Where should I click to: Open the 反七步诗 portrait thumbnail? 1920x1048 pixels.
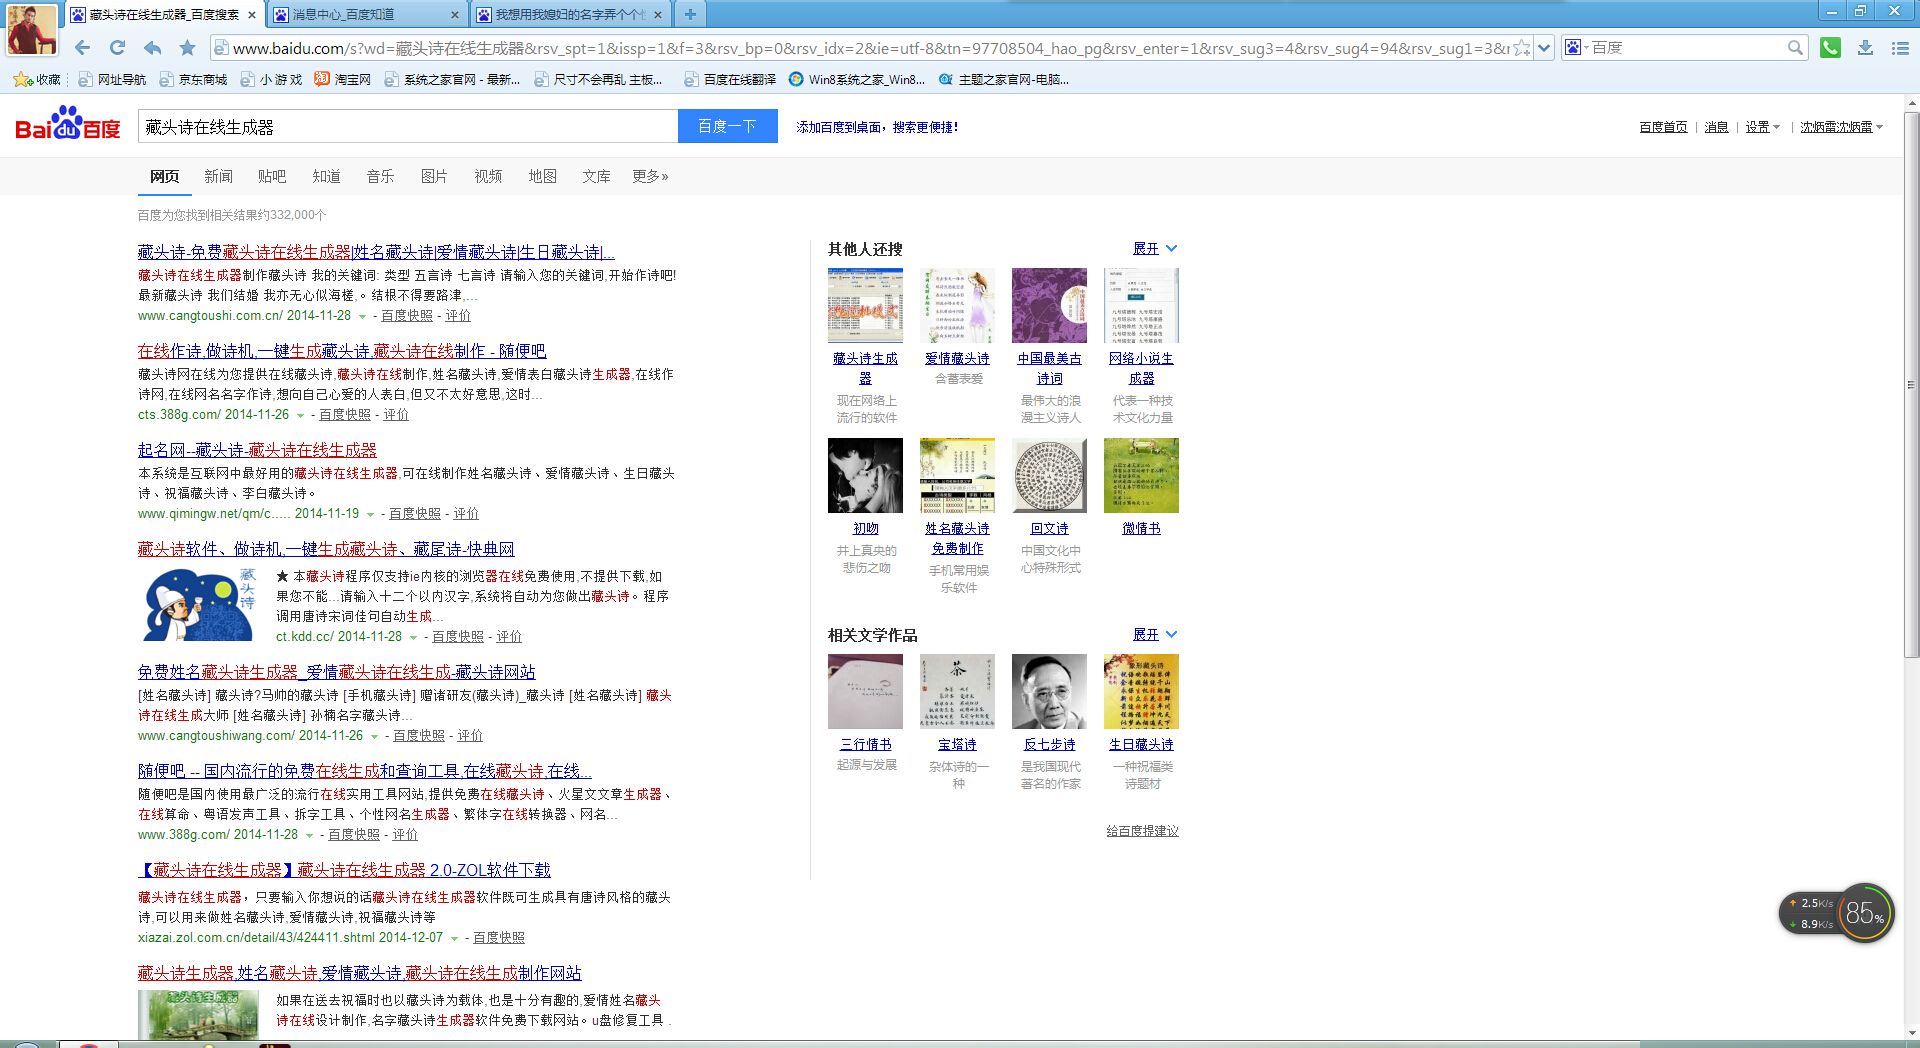pos(1049,691)
